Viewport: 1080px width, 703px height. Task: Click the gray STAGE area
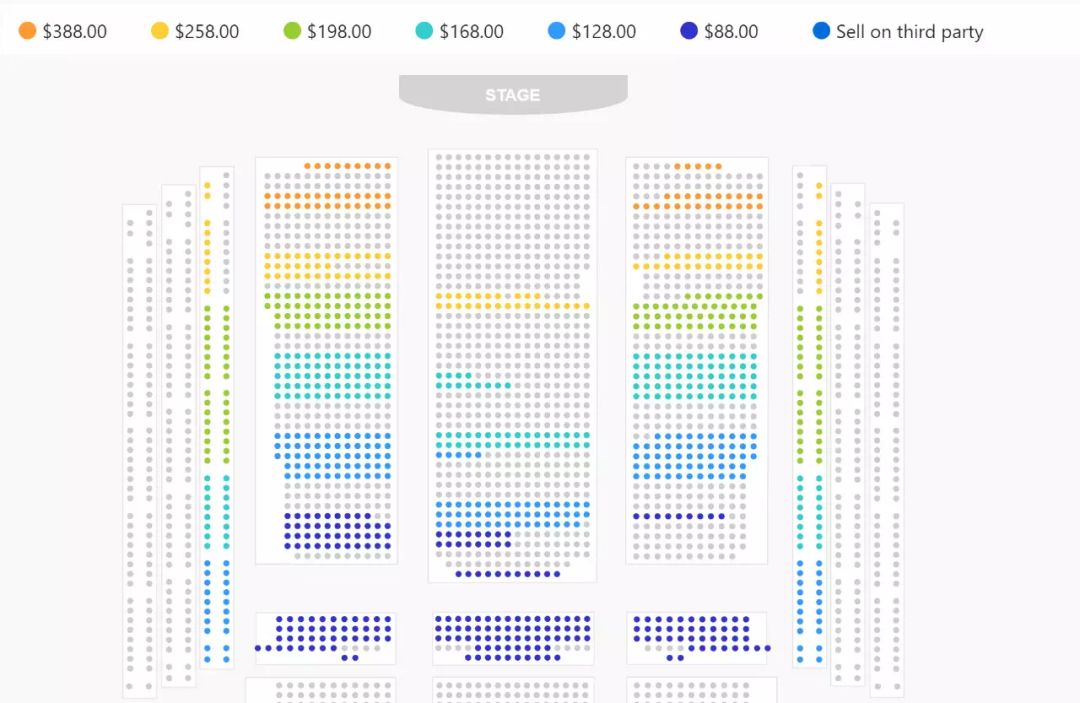pyautogui.click(x=513, y=94)
